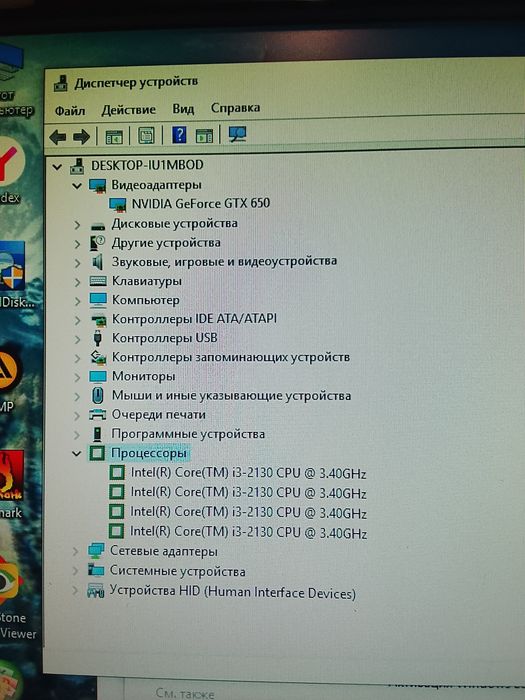Click the Процессоры chip icon
525x700 pixels.
[97, 454]
